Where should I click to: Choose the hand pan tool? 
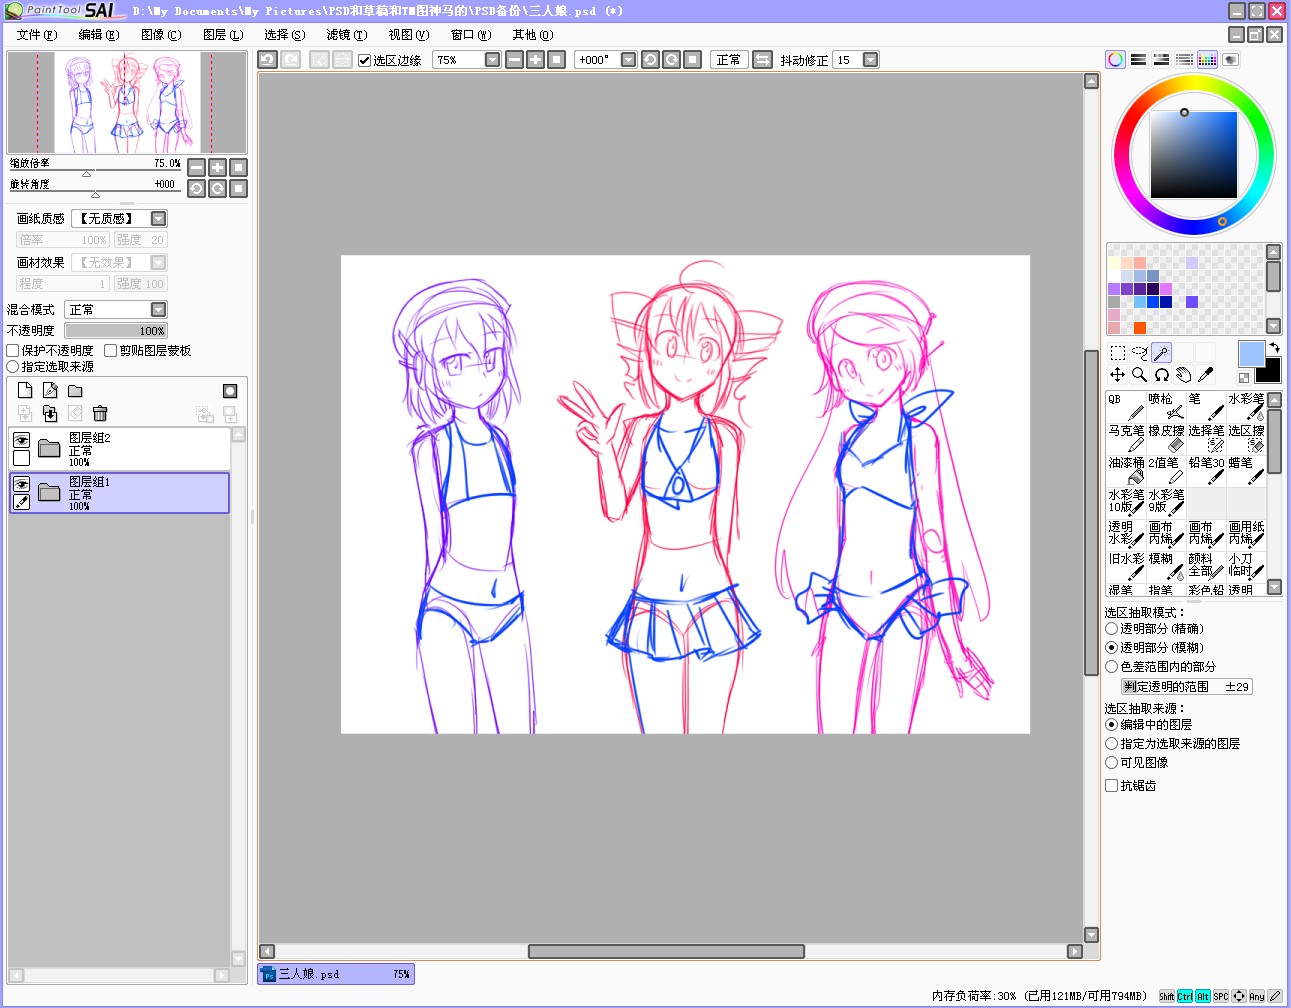click(1183, 375)
